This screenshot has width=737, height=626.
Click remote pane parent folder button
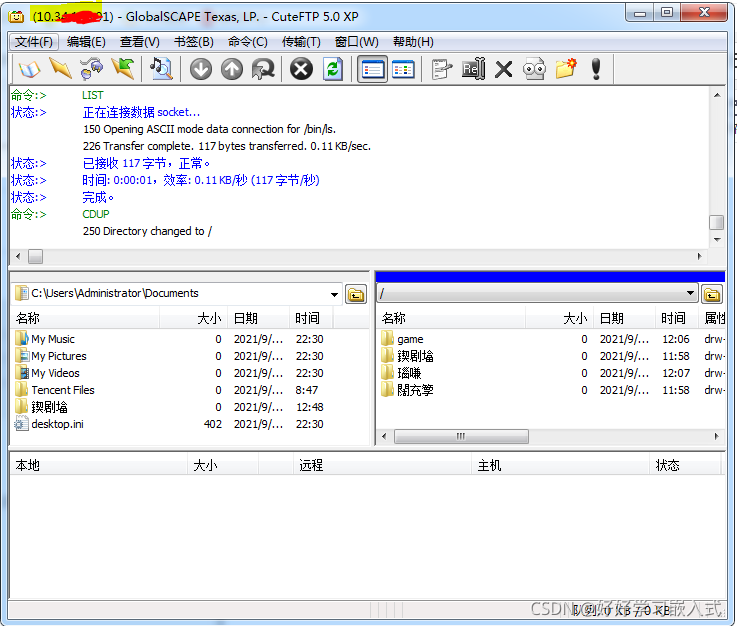(712, 295)
